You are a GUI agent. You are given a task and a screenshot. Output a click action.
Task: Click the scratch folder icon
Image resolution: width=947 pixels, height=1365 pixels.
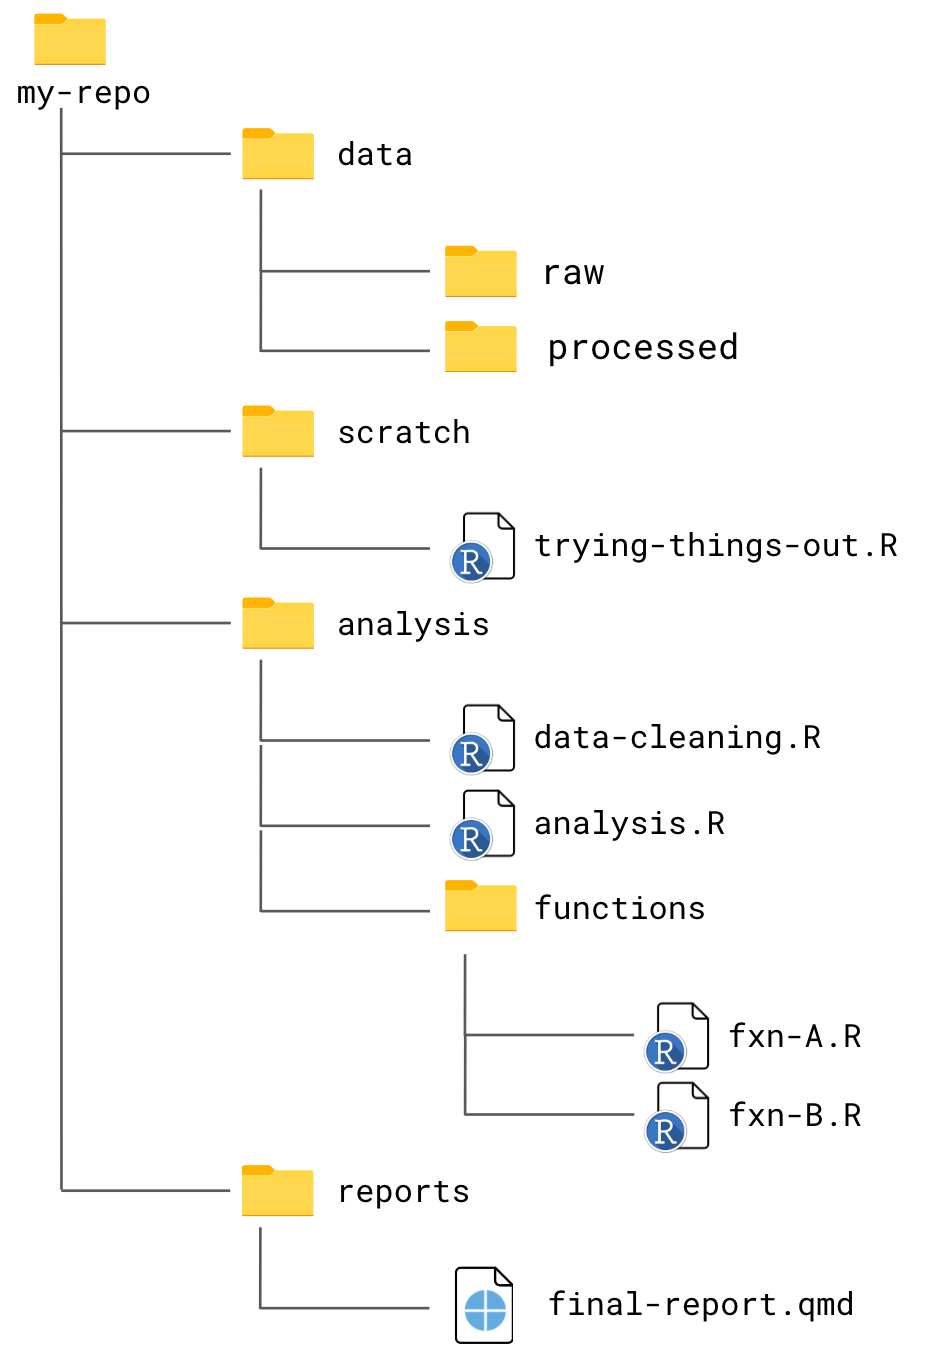pos(278,432)
